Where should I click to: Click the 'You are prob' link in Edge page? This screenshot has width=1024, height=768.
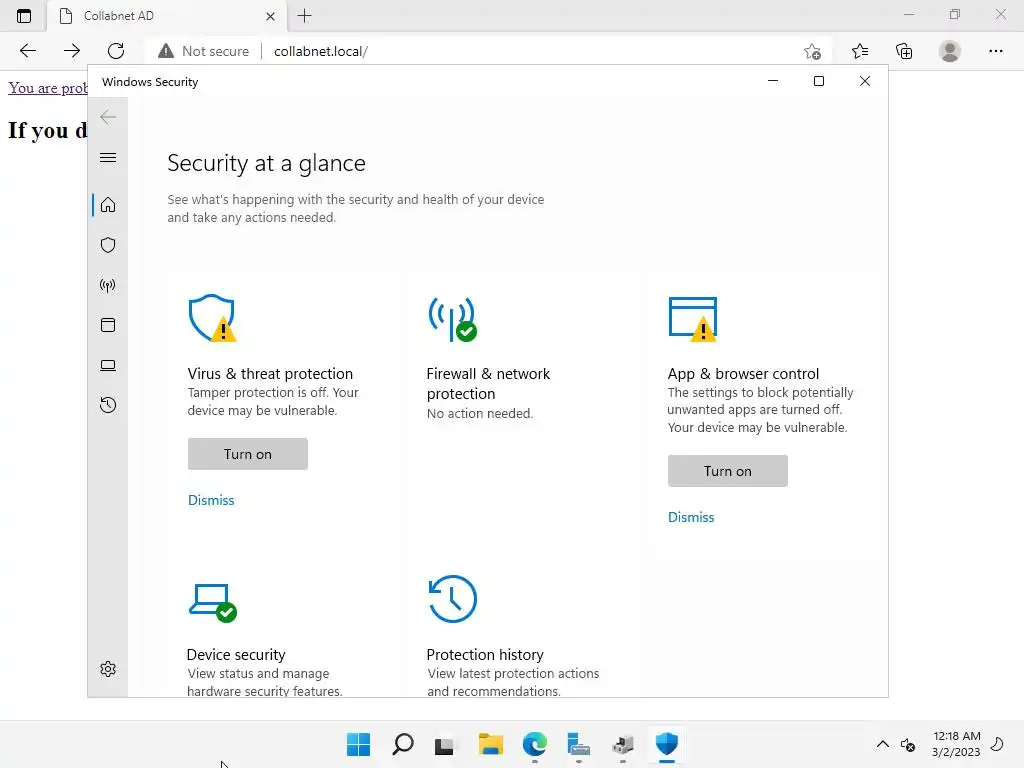coord(48,88)
